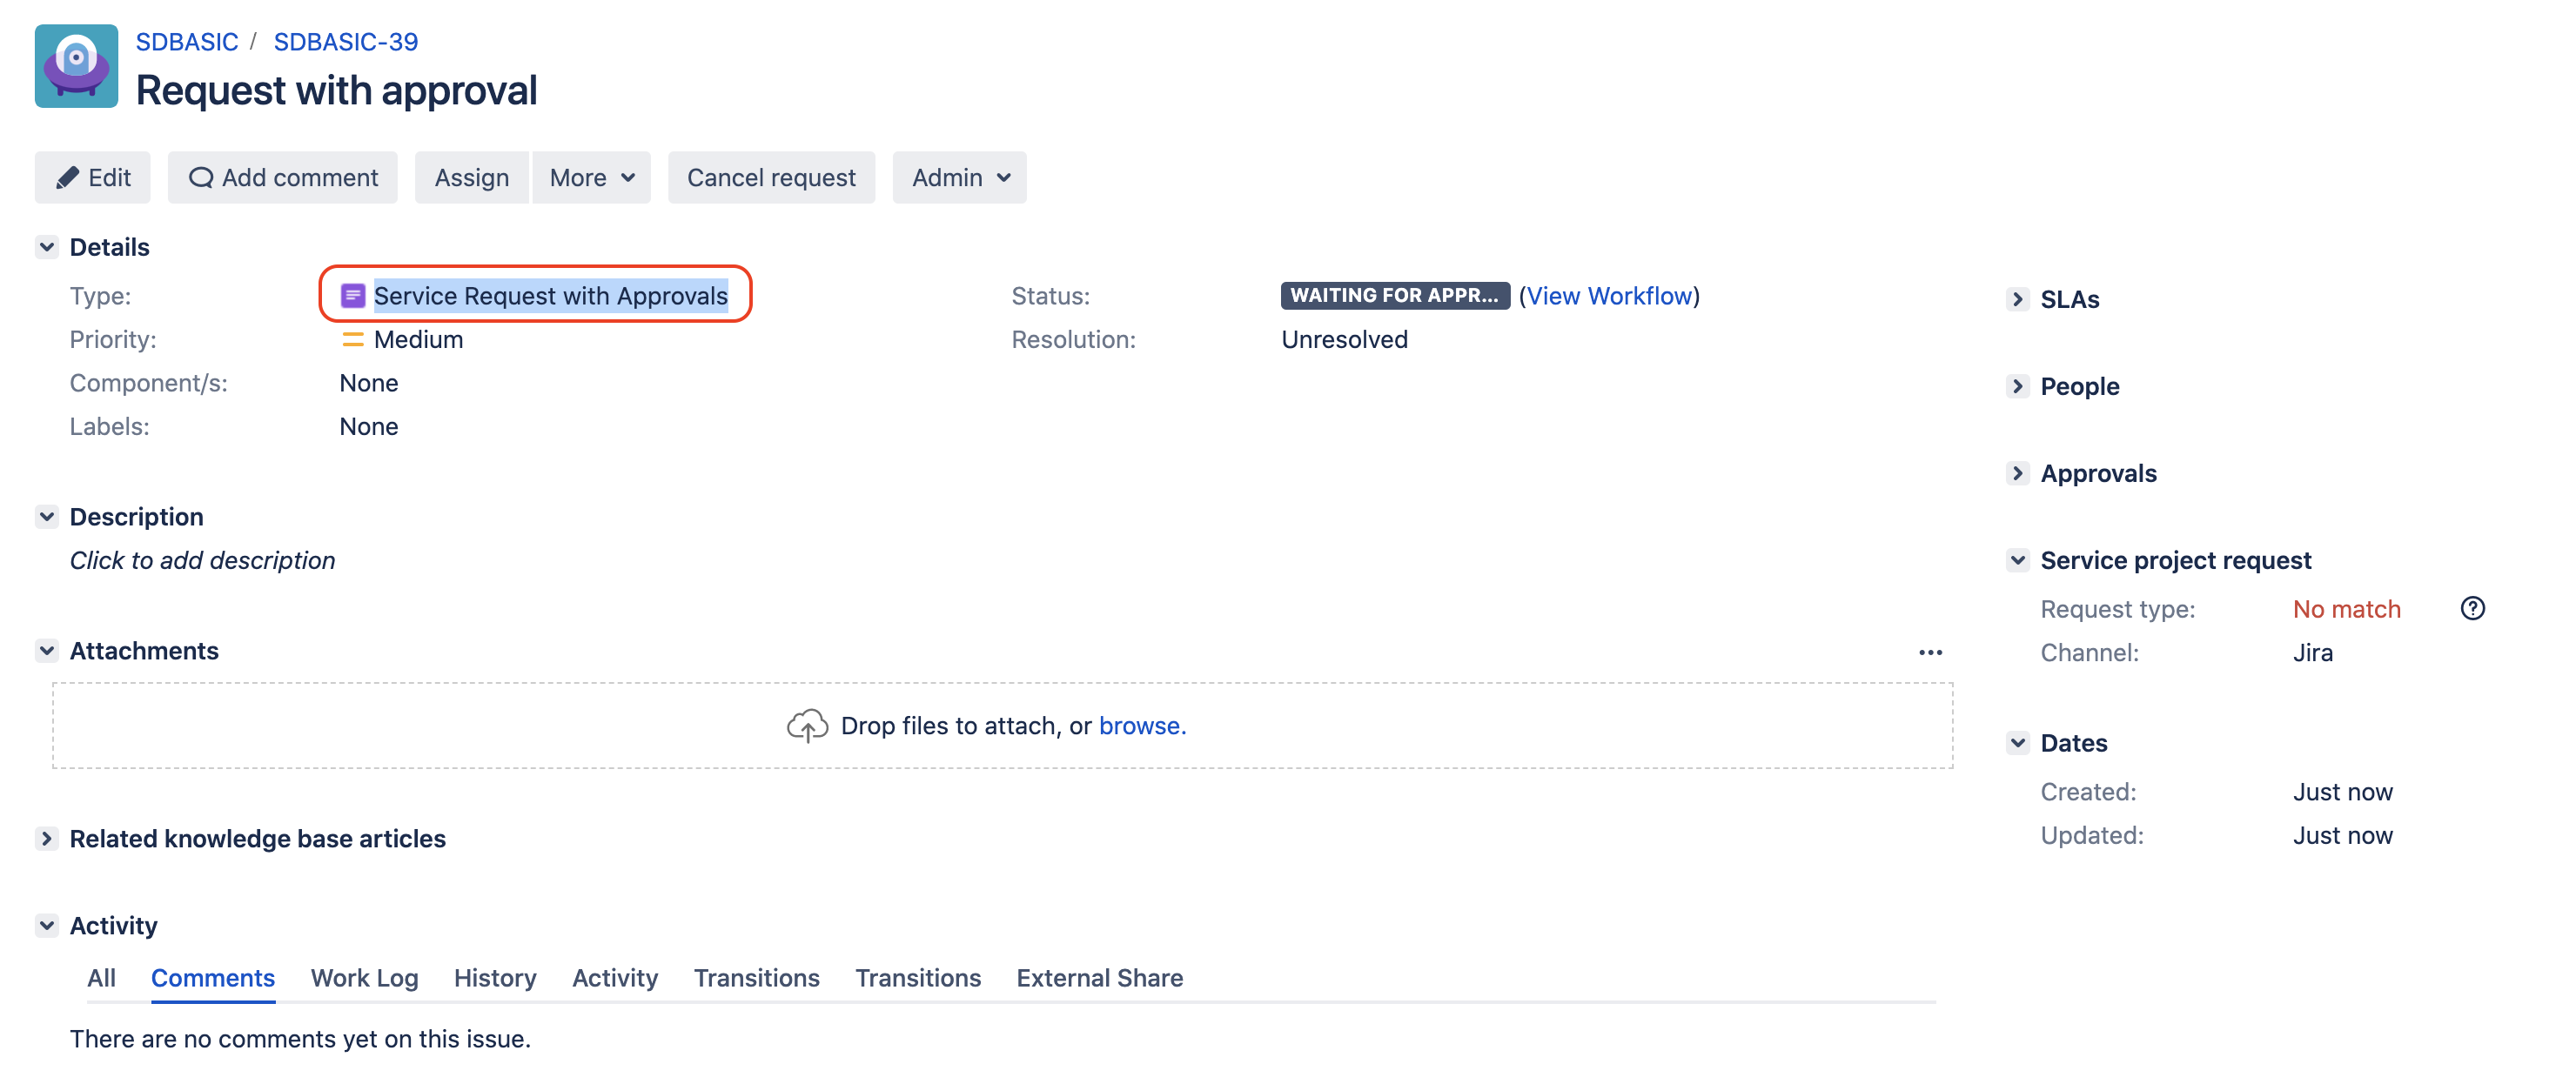The image size is (2576, 1084).
Task: Click Add comment with the speech bubble
Action: [x=283, y=177]
